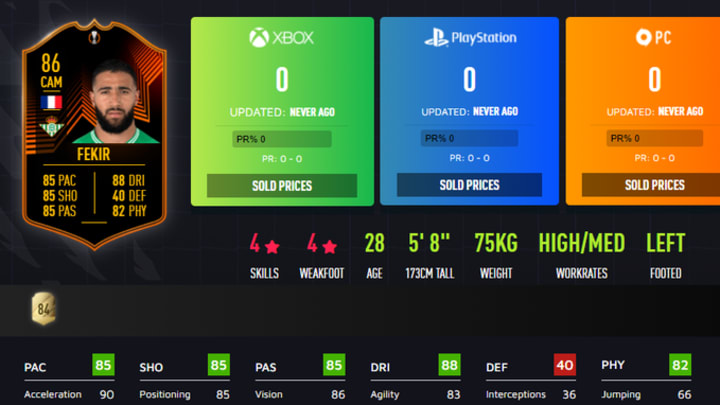The width and height of the screenshot is (720, 405).
Task: Open PlayStation SOLD PRICES
Action: (x=469, y=185)
